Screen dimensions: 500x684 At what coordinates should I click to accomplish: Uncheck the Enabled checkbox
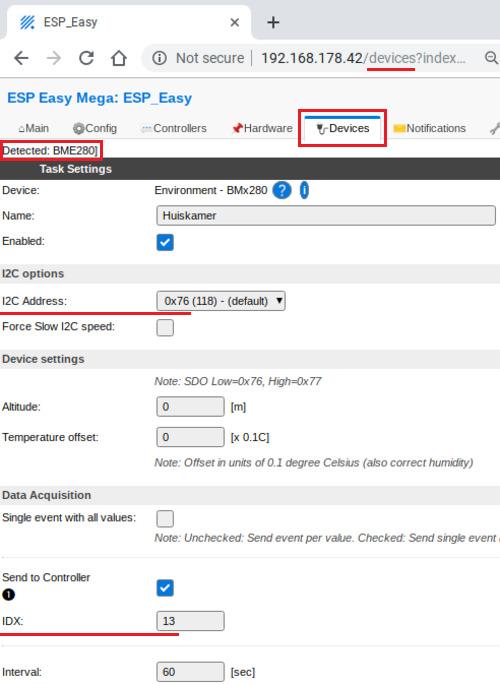(165, 242)
